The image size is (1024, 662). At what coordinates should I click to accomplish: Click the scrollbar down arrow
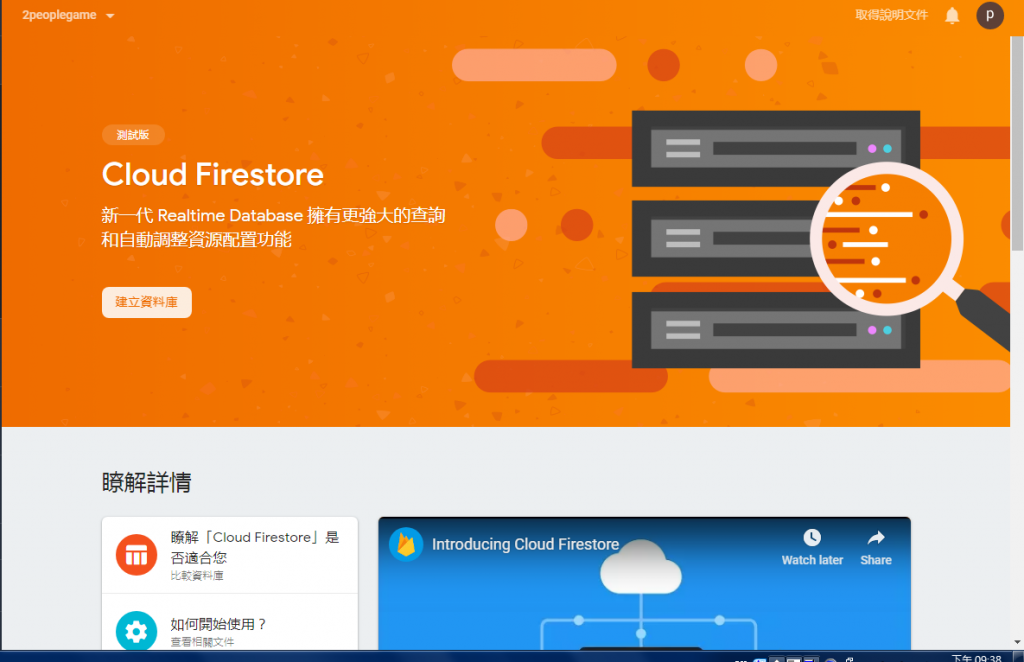(x=1017, y=642)
